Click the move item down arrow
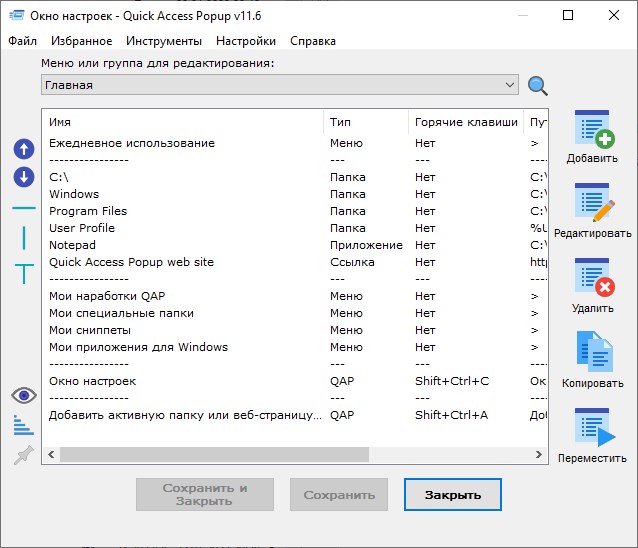The height and width of the screenshot is (548, 638). pyautogui.click(x=24, y=177)
